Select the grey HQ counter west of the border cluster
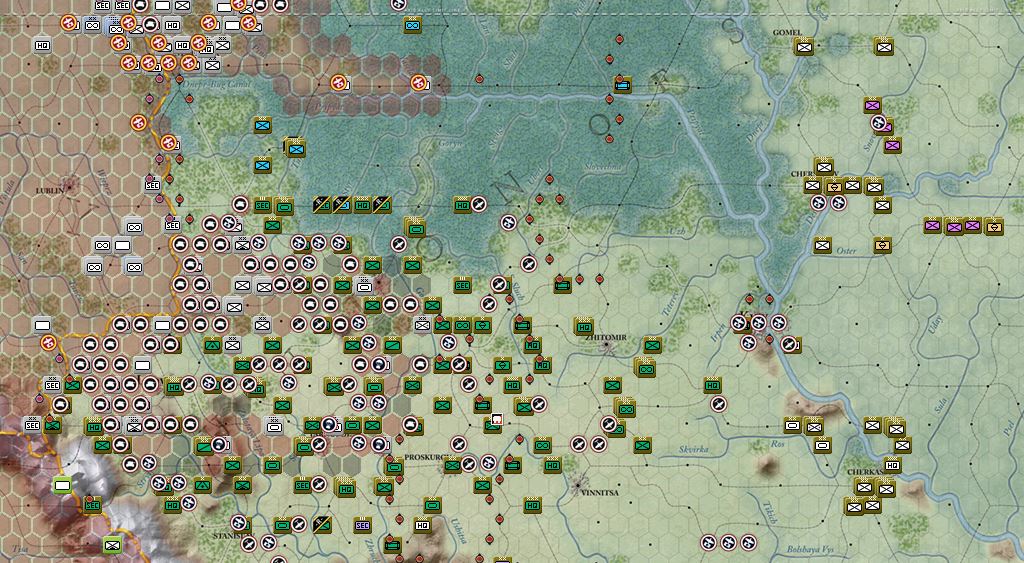The width and height of the screenshot is (1024, 563). point(42,46)
